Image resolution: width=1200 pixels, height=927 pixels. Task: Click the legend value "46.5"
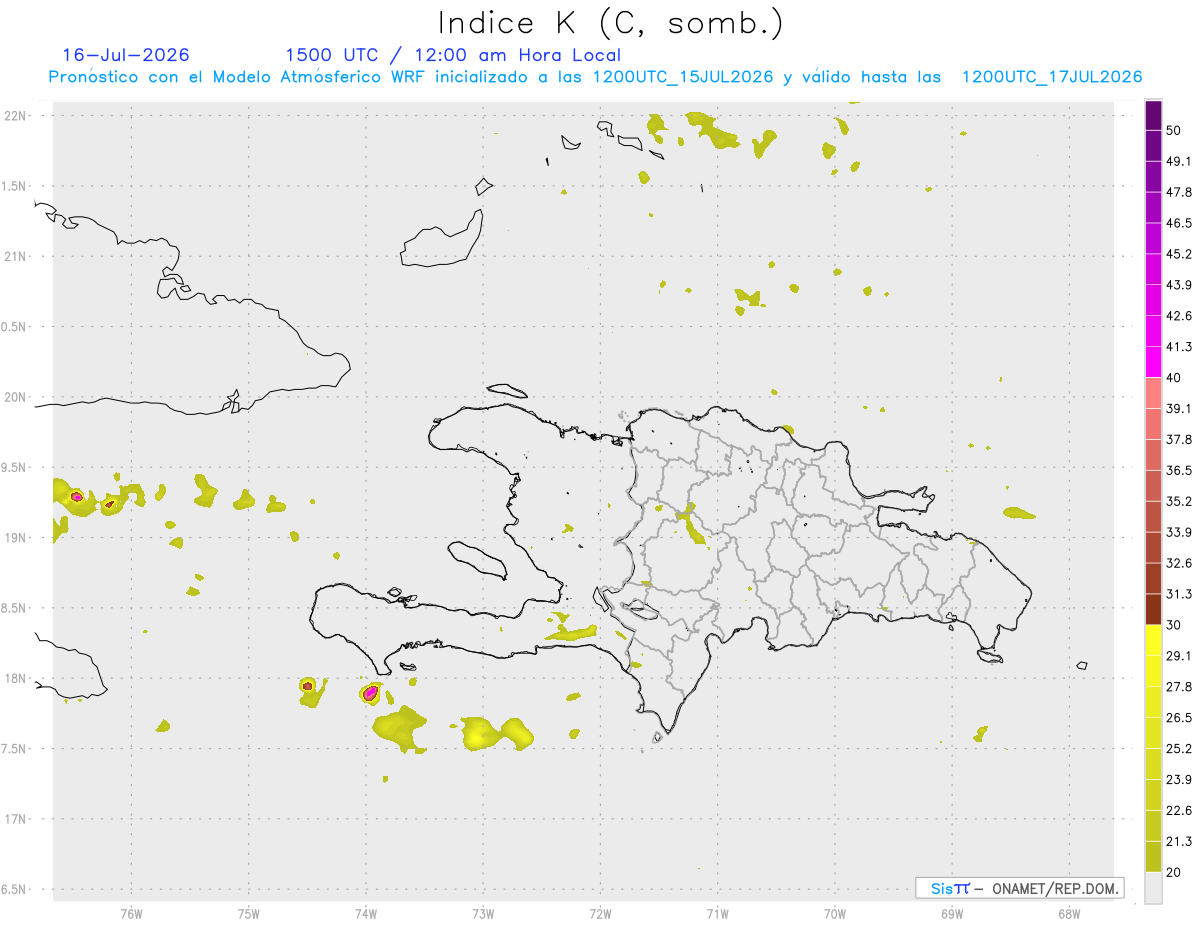point(1179,223)
